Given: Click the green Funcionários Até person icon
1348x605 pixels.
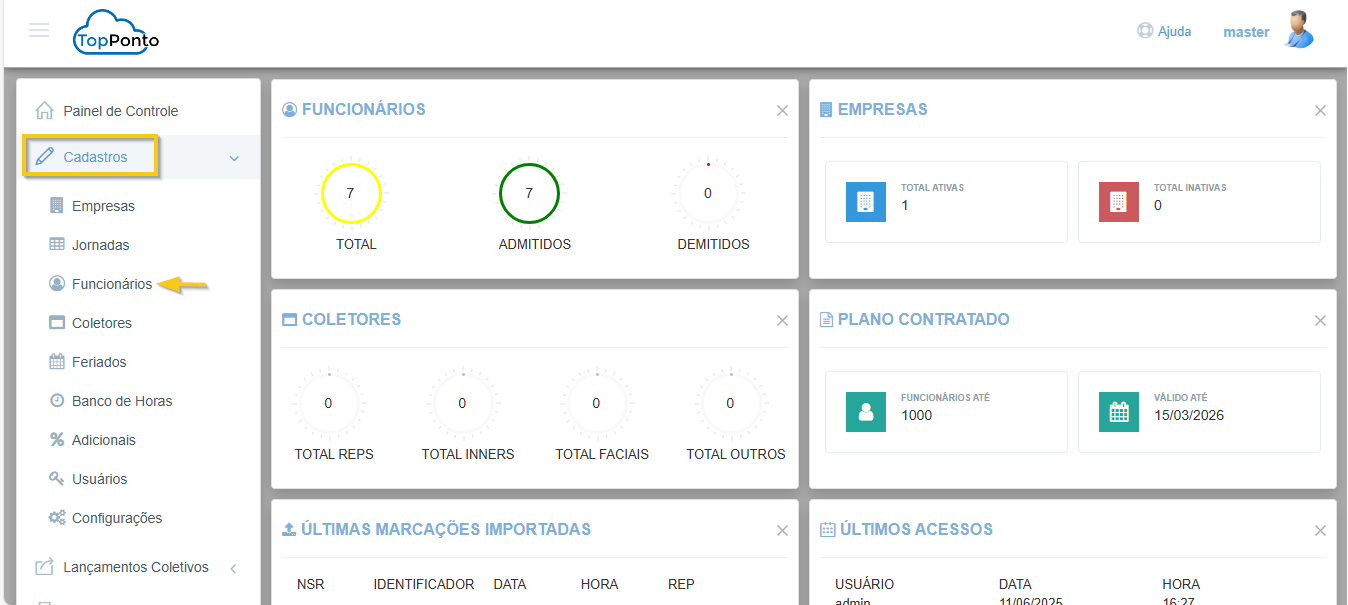Looking at the screenshot, I should pos(865,411).
